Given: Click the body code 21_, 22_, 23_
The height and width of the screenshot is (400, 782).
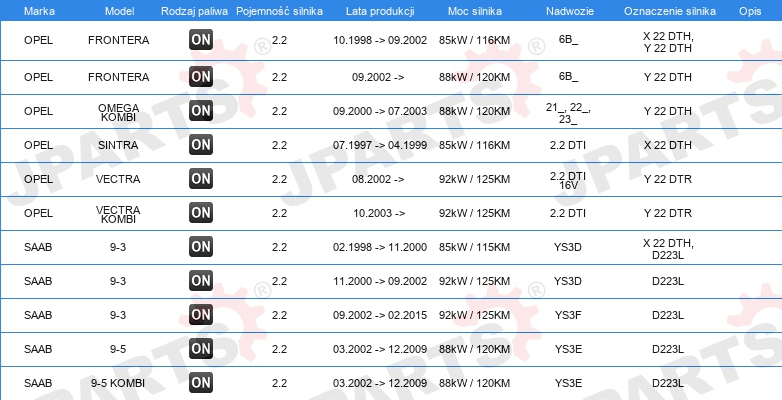Looking at the screenshot, I should tap(568, 112).
